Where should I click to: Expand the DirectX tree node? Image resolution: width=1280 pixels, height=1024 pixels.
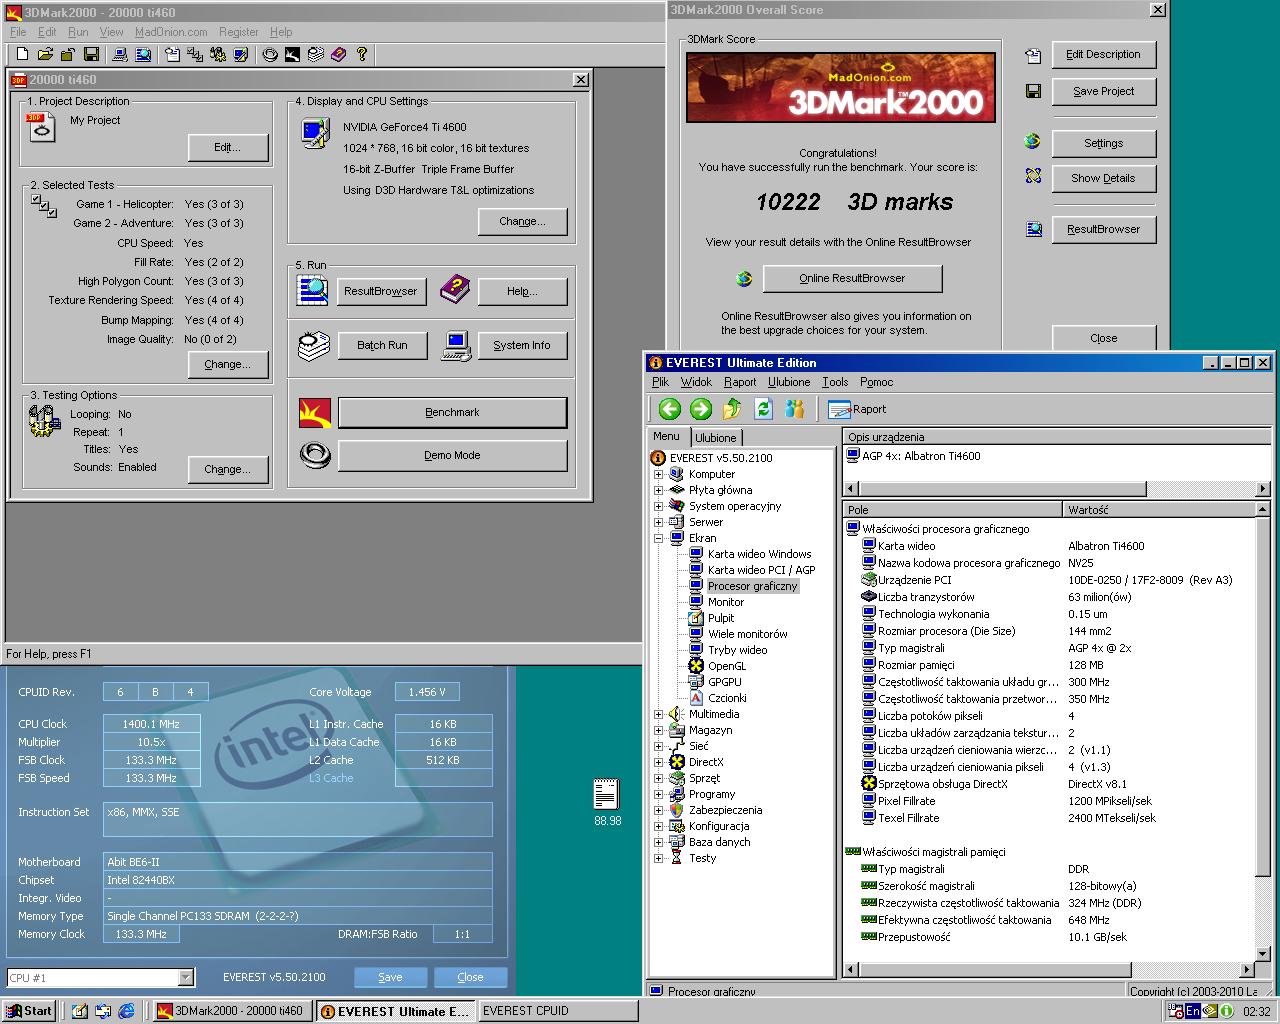[658, 762]
